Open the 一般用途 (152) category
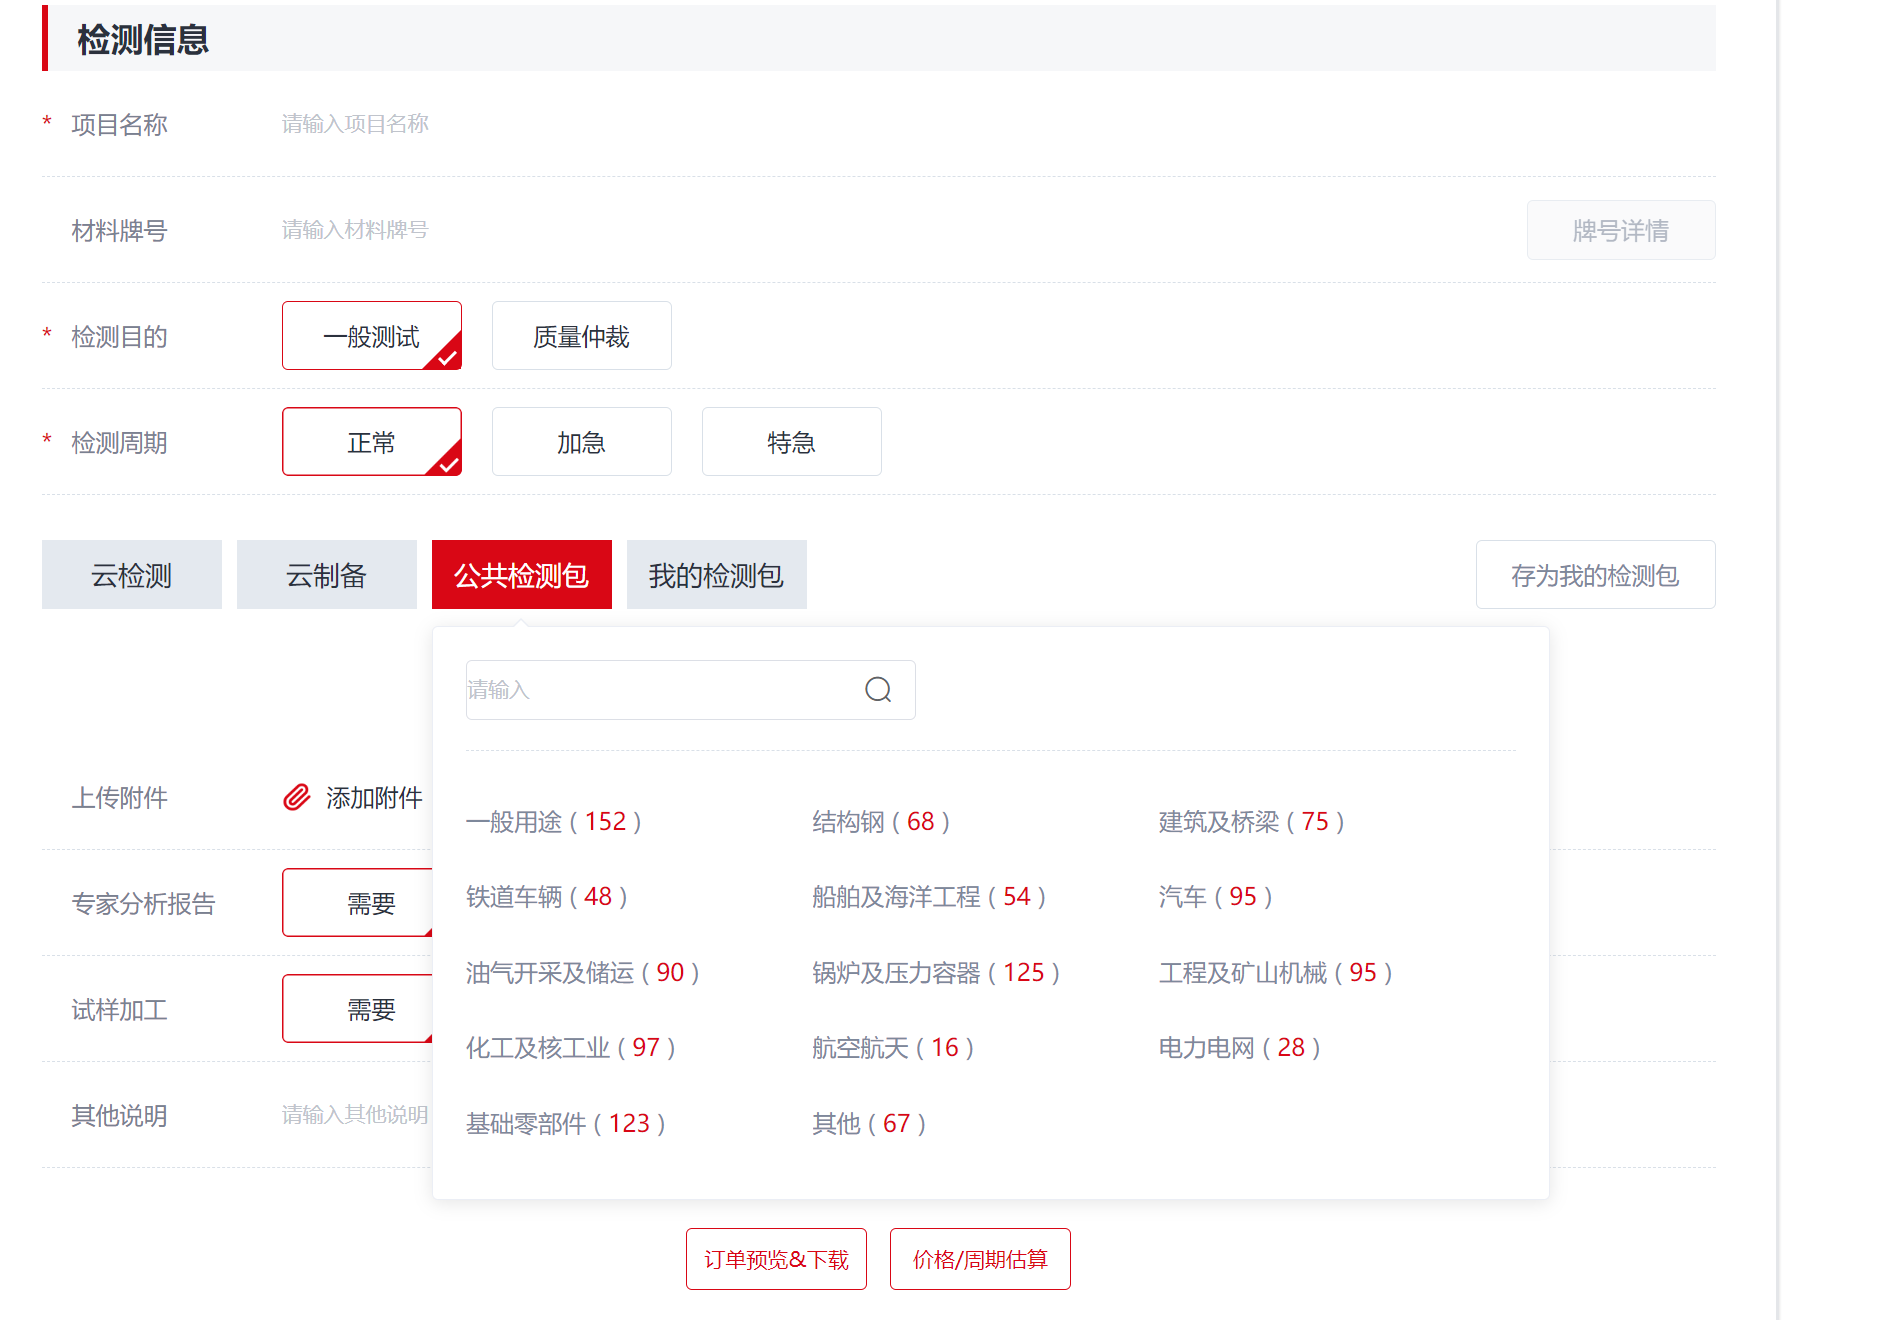Screen dimensions: 1887x1320 554,822
